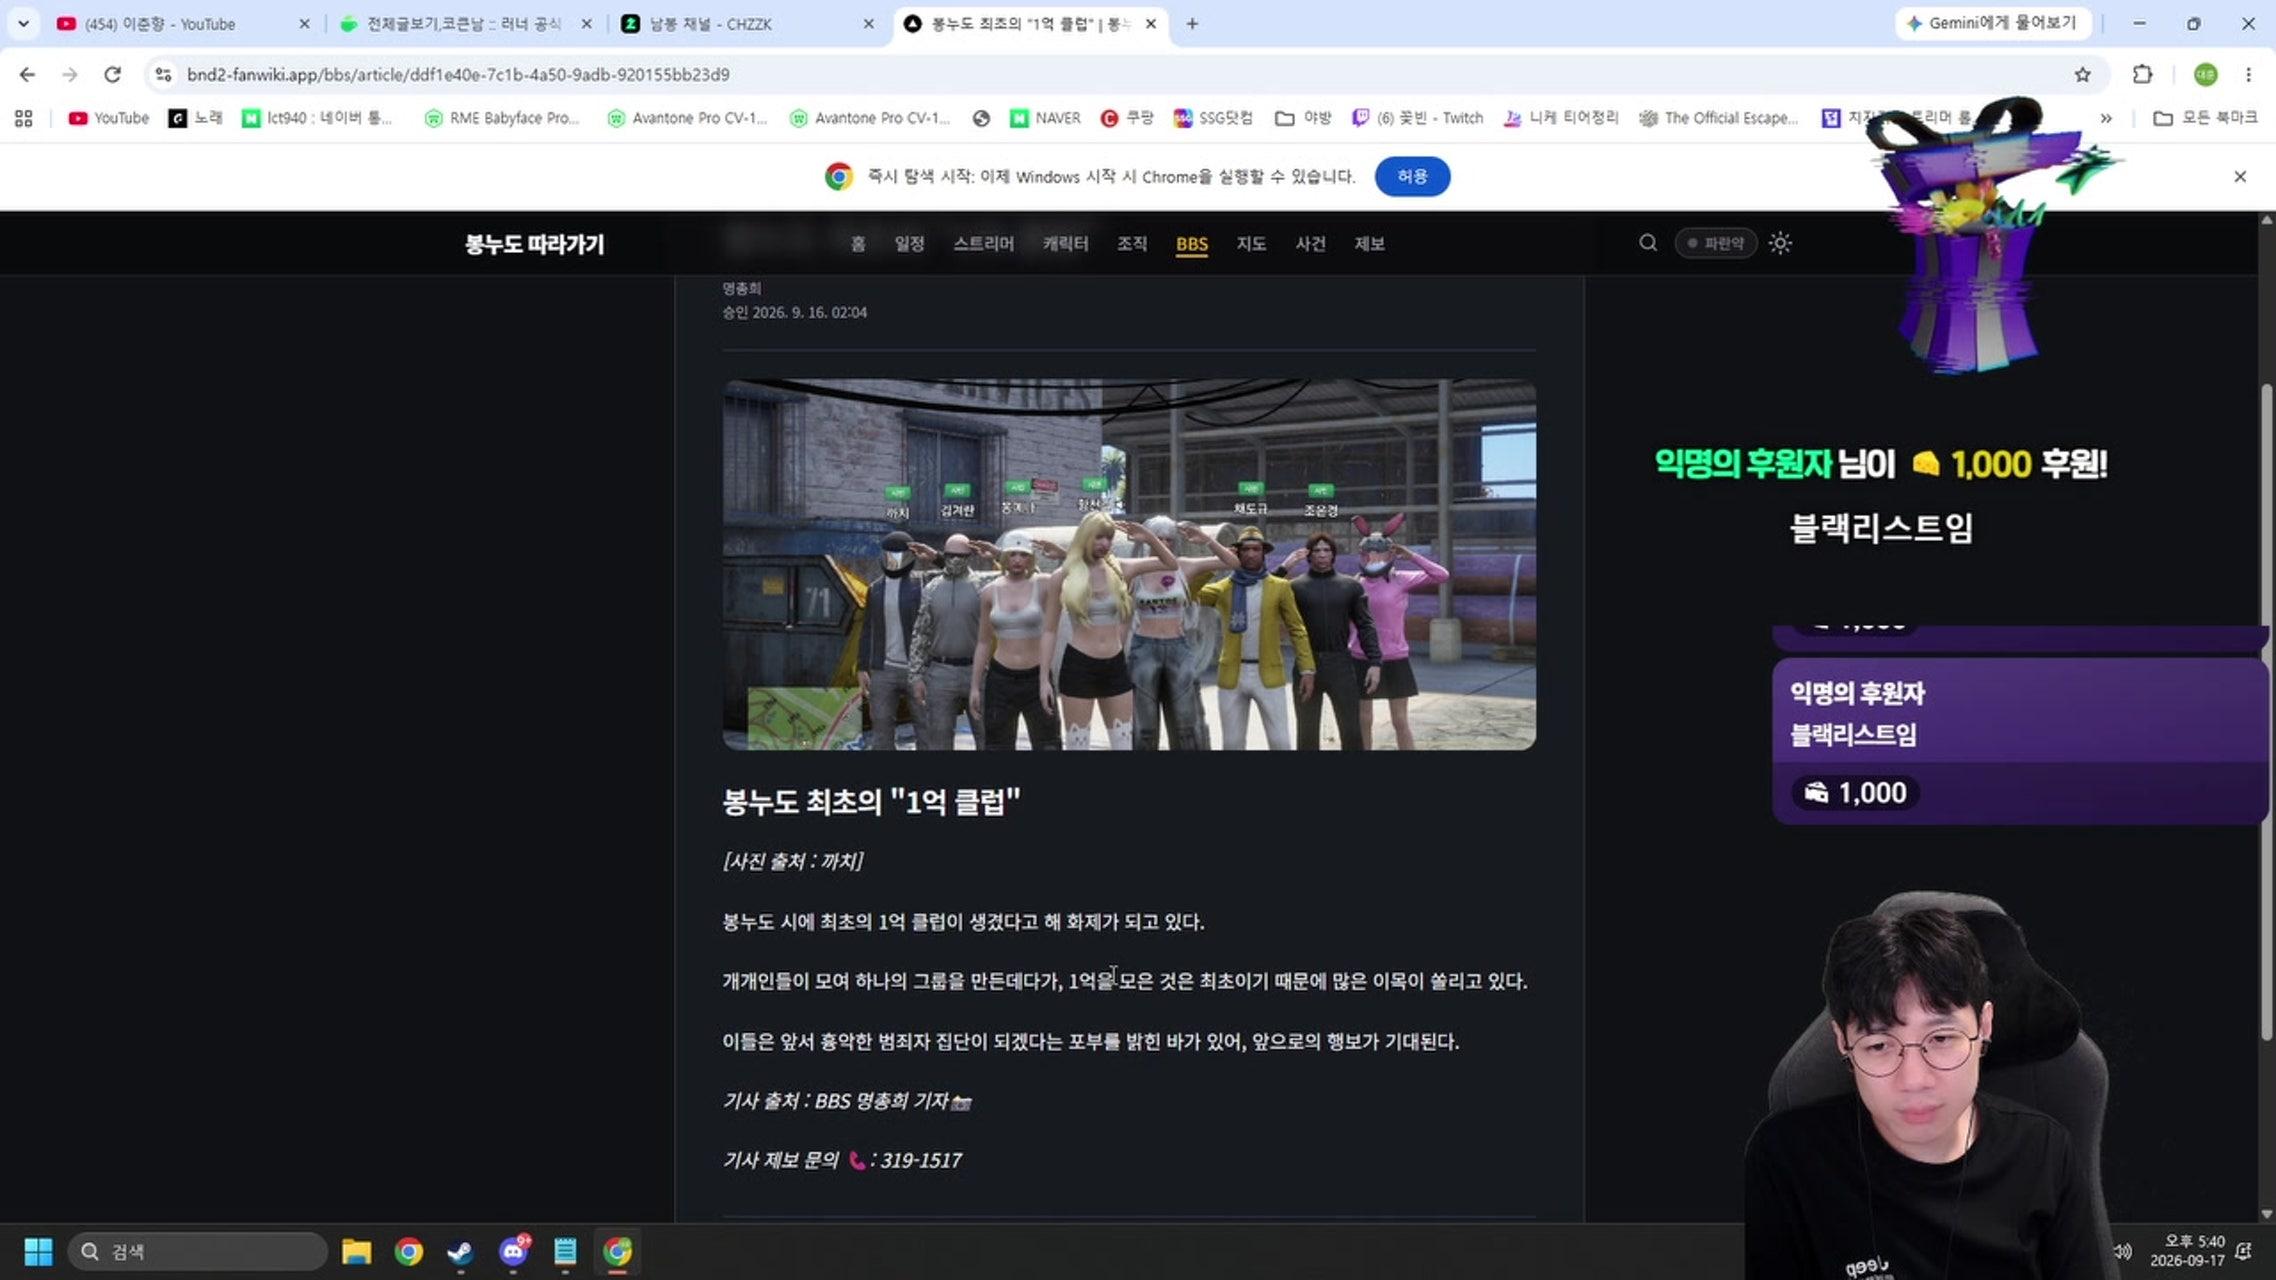Click the page vertical scrollbar
The width and height of the screenshot is (2276, 1280).
click(2266, 710)
